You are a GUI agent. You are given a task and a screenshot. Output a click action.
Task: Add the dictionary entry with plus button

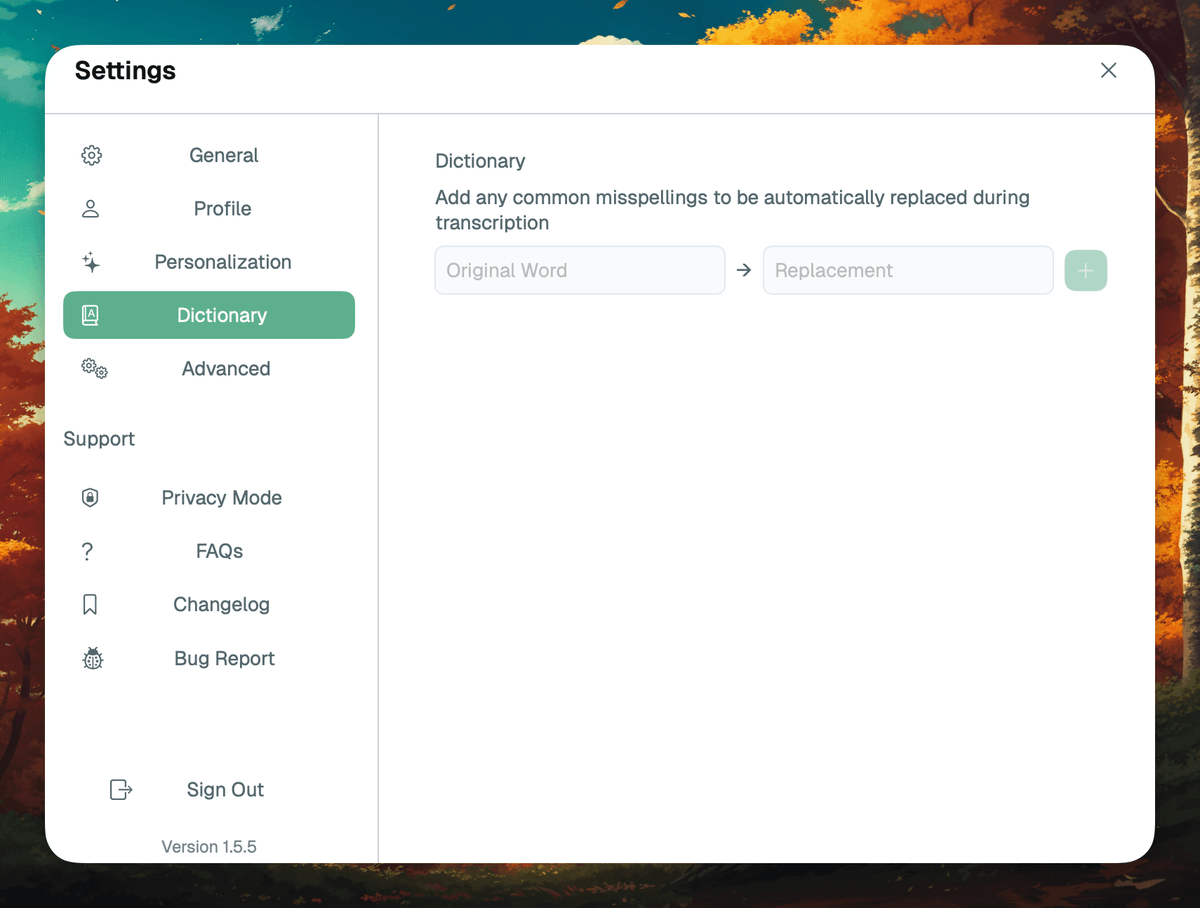pos(1086,270)
